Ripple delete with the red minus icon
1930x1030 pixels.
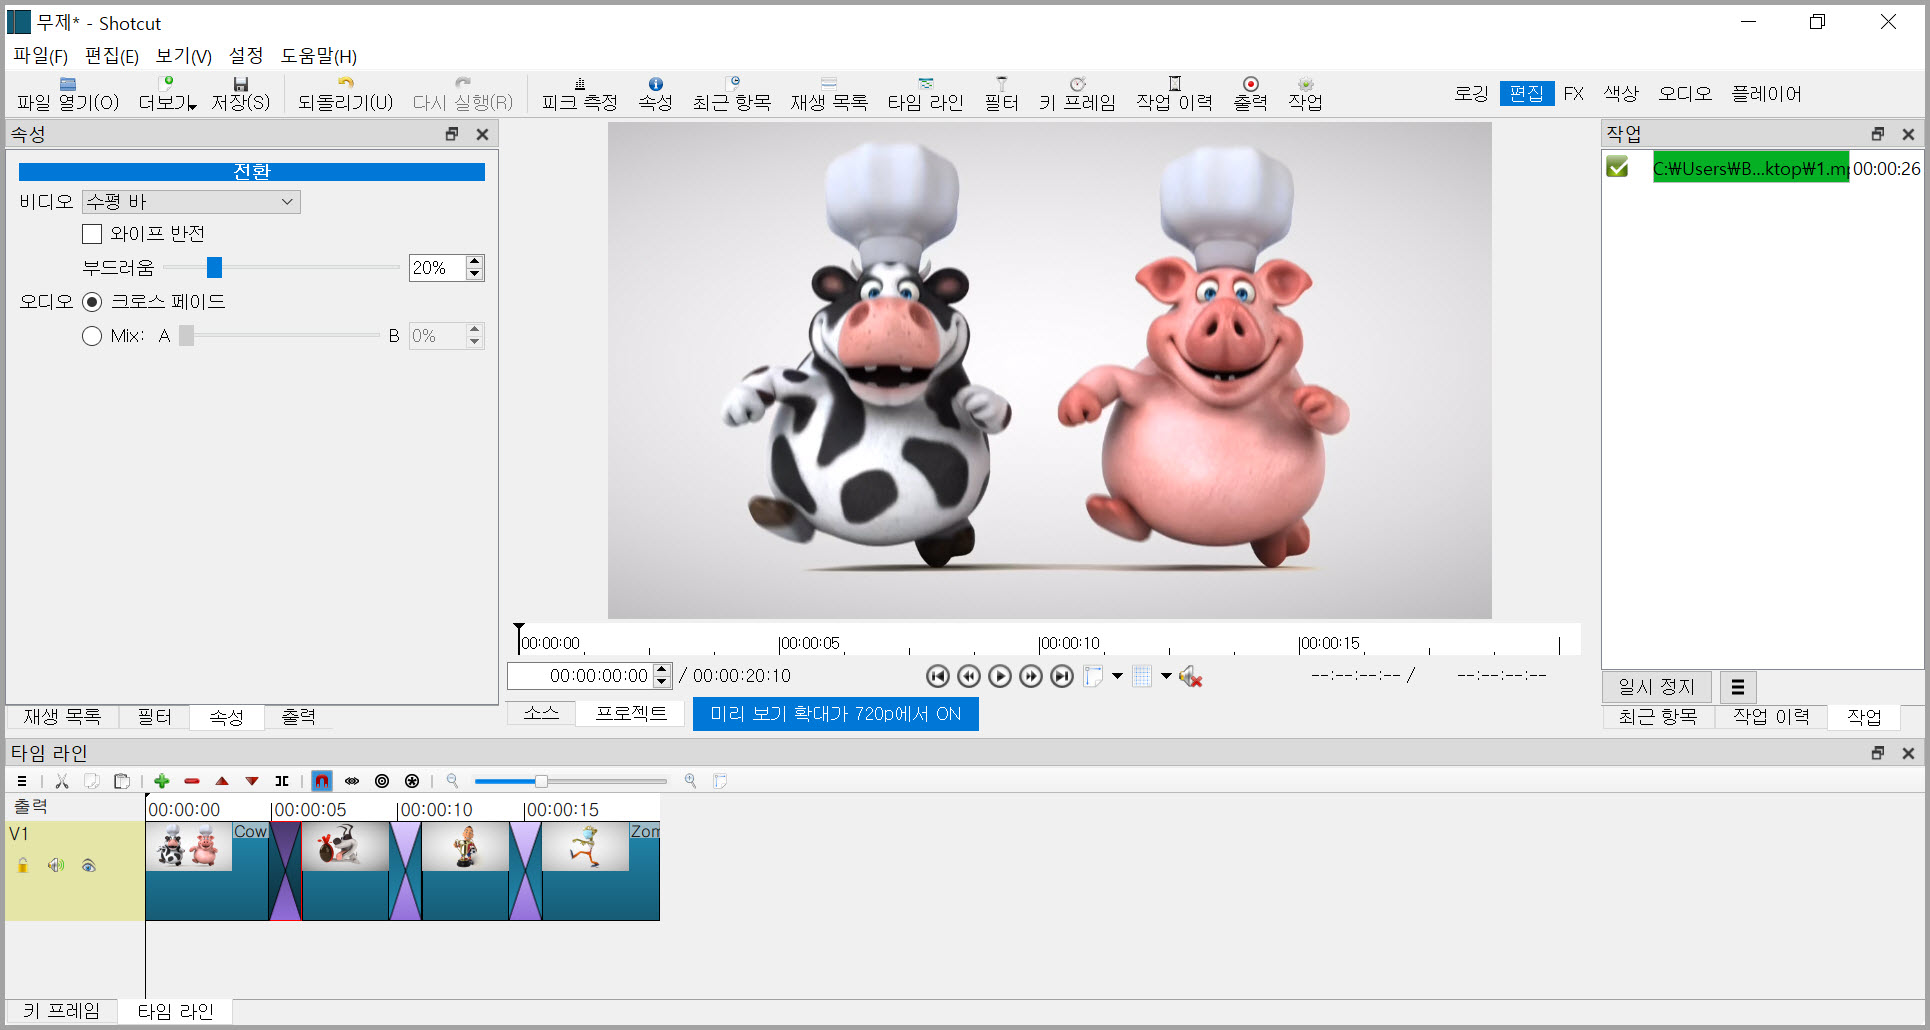coord(192,781)
